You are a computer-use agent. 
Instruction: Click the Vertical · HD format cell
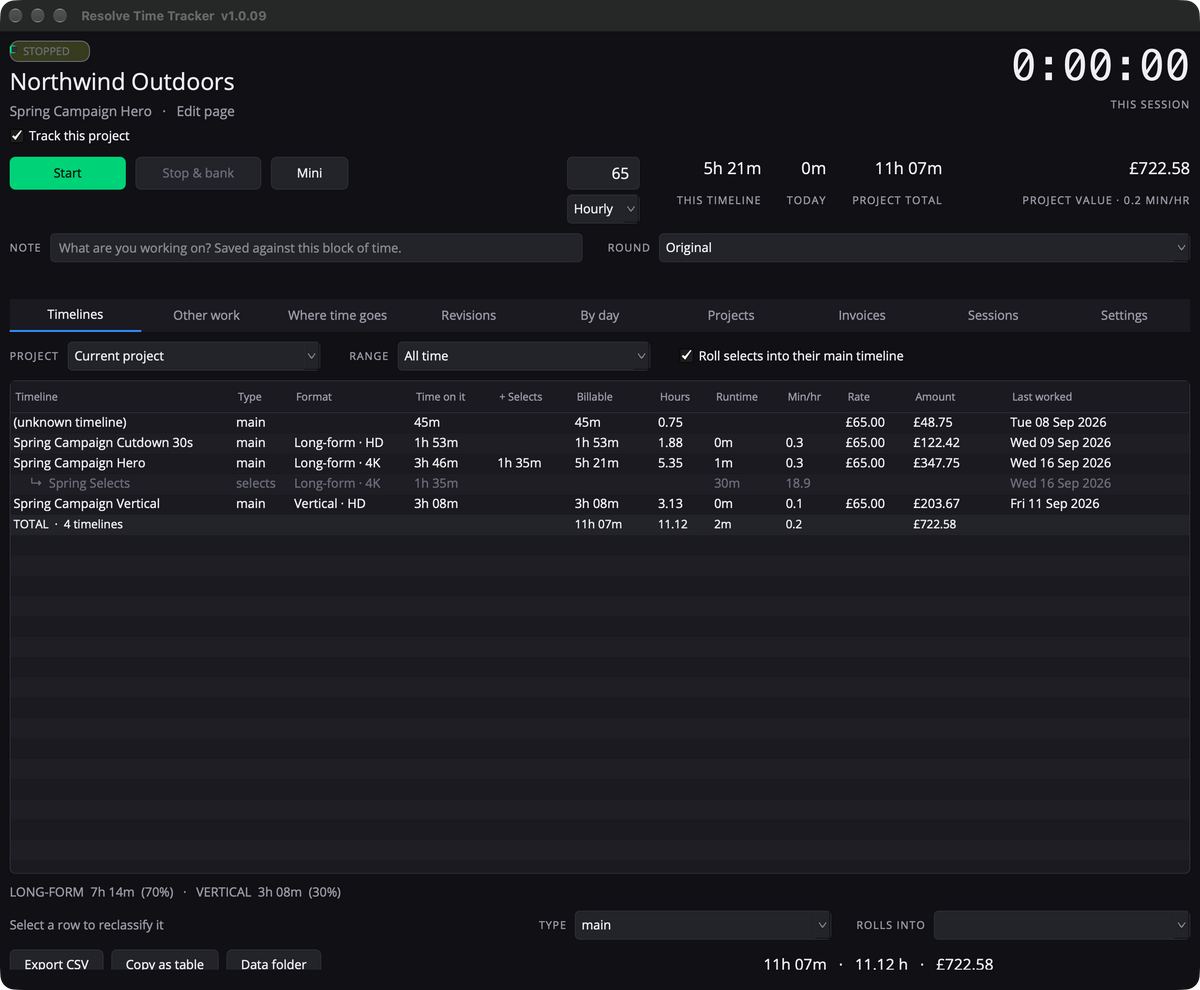330,503
